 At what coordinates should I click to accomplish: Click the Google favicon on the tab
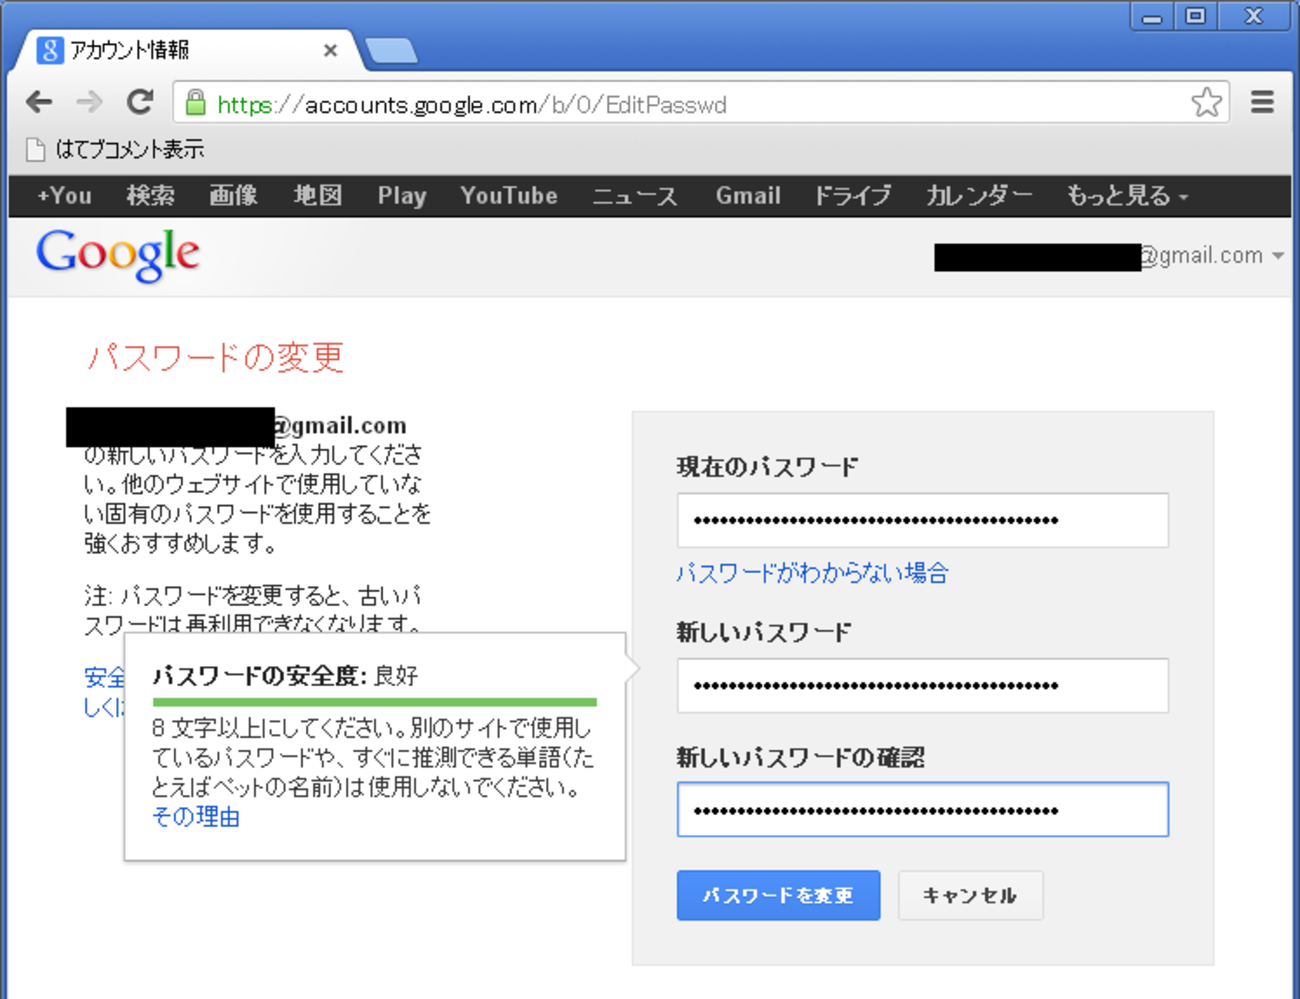pos(50,50)
